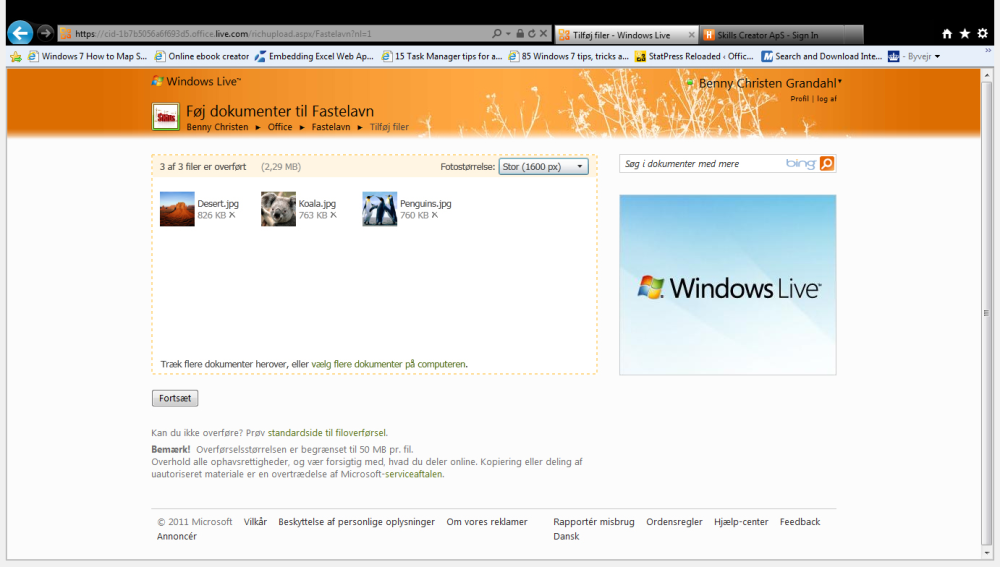Open favorite Online ebook creator
This screenshot has width=1000, height=567.
[202, 57]
